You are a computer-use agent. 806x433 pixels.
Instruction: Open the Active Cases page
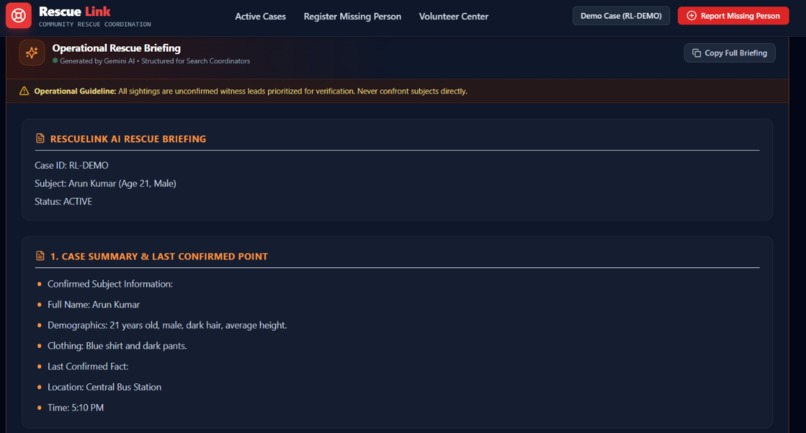point(260,16)
